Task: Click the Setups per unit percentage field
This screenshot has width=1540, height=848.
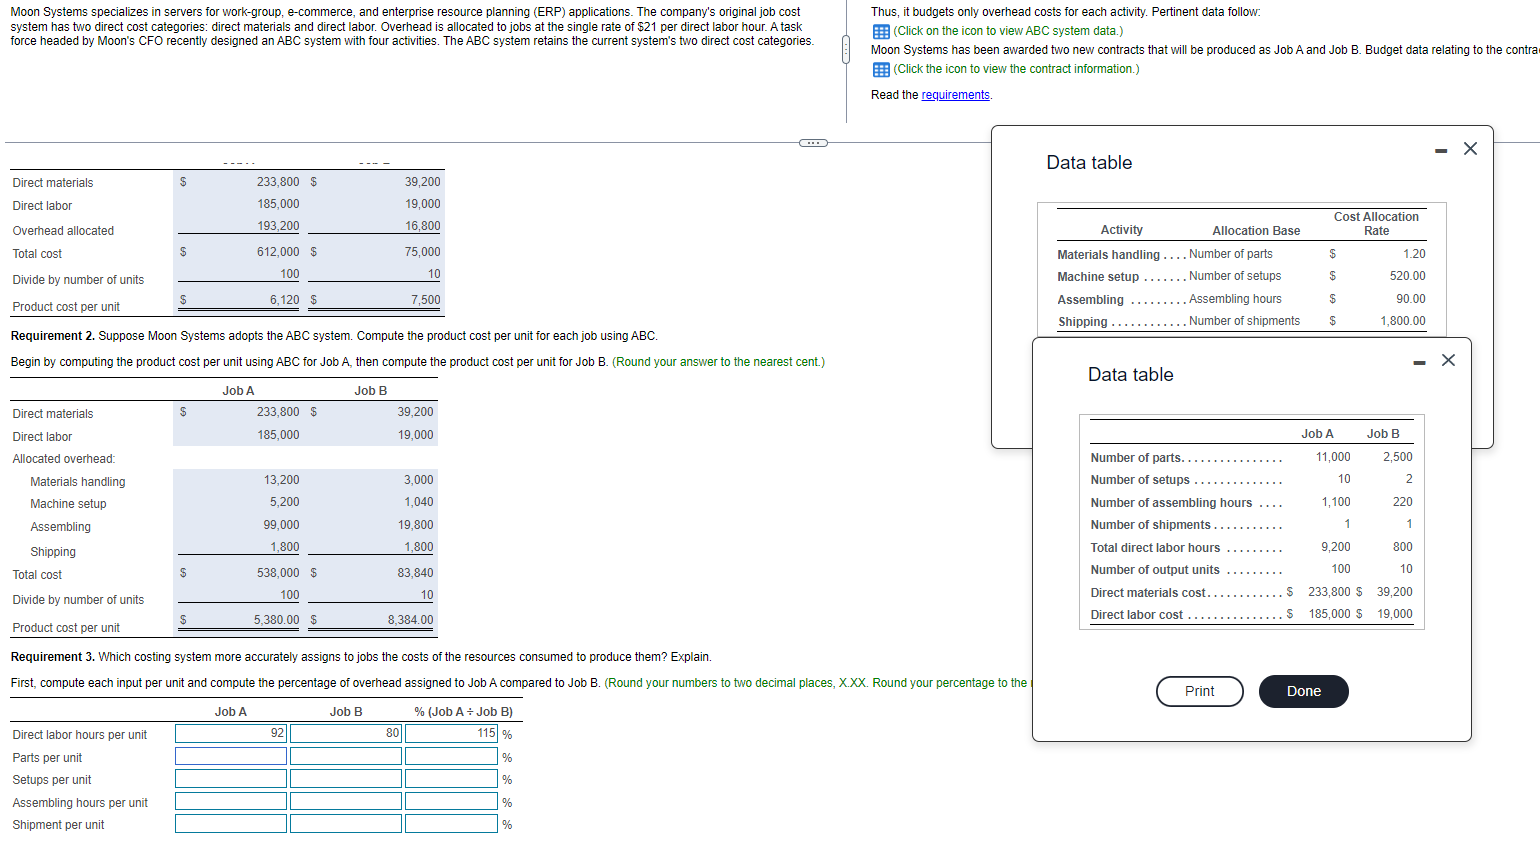Action: (450, 779)
